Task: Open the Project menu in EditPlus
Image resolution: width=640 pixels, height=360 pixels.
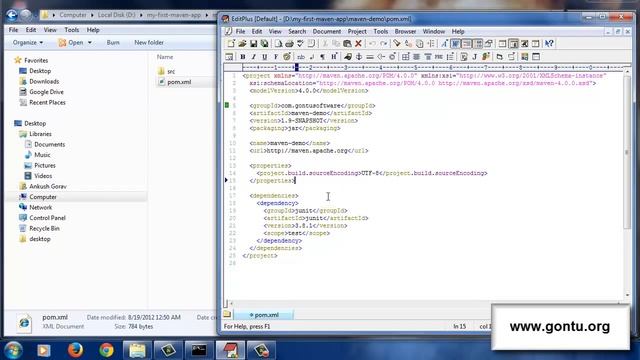Action: (357, 31)
